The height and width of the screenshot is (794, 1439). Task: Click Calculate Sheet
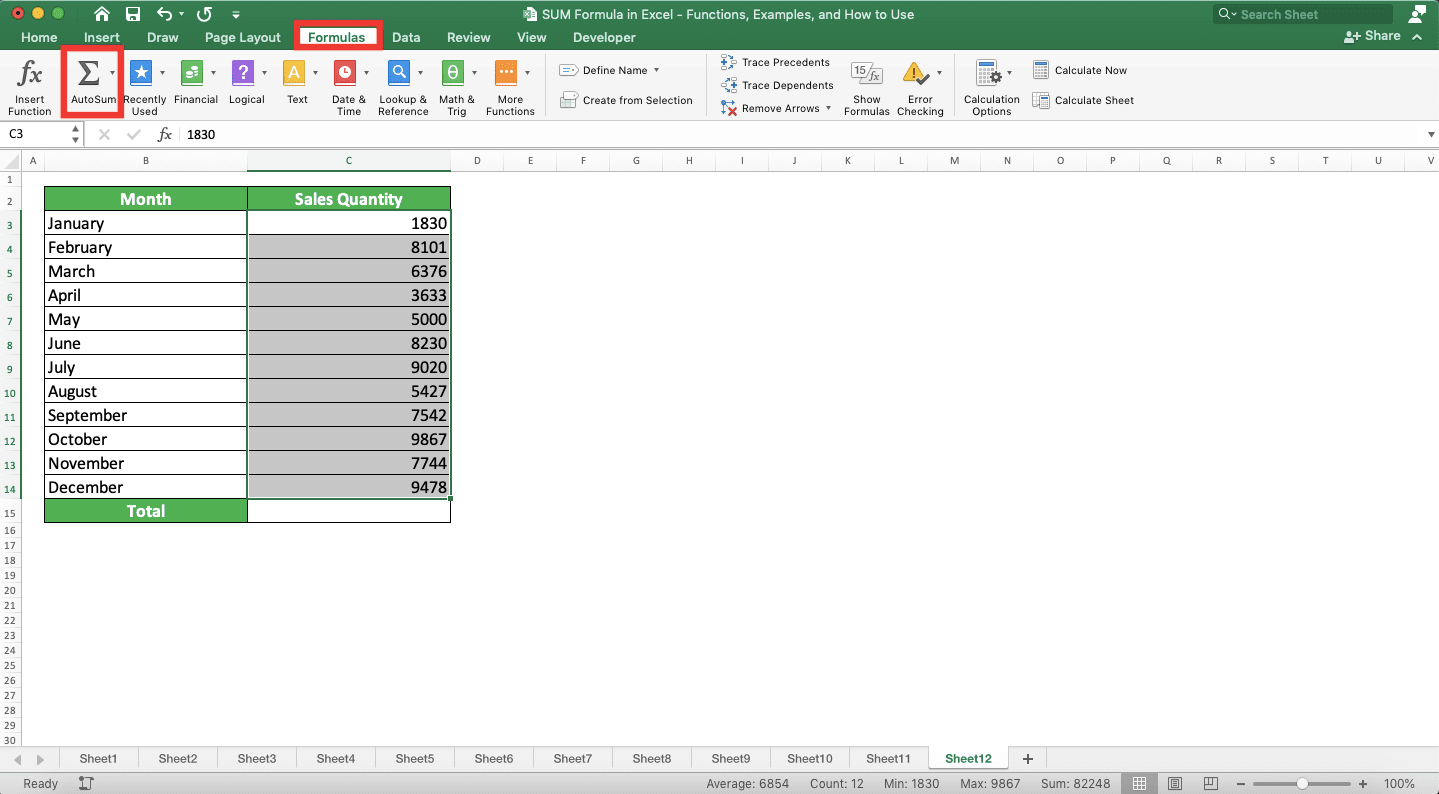pyautogui.click(x=1083, y=100)
